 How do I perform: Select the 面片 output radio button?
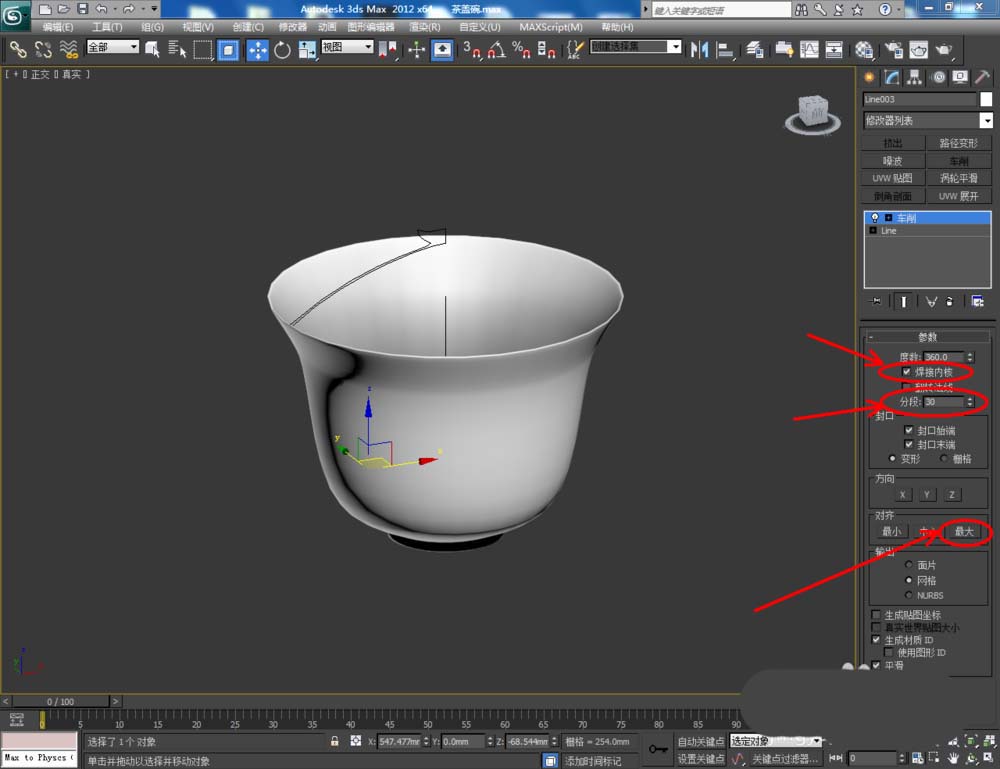(909, 564)
